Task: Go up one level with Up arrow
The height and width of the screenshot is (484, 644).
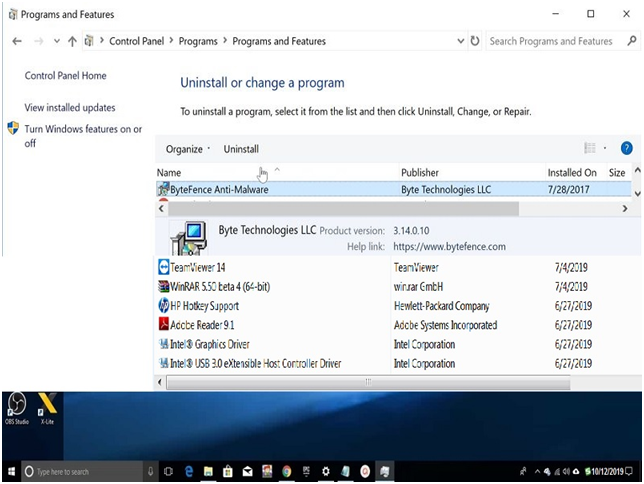Action: pyautogui.click(x=72, y=41)
